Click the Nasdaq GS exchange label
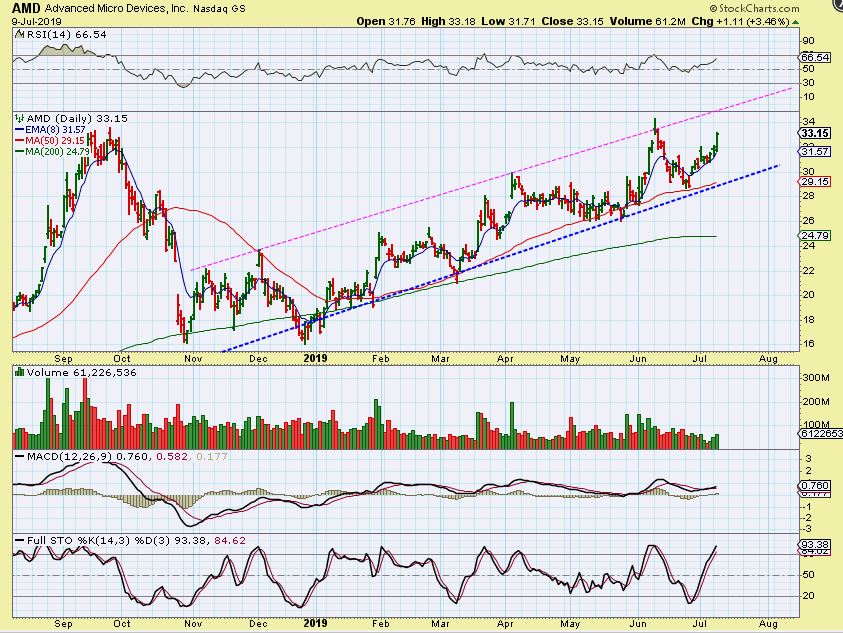 click(218, 9)
